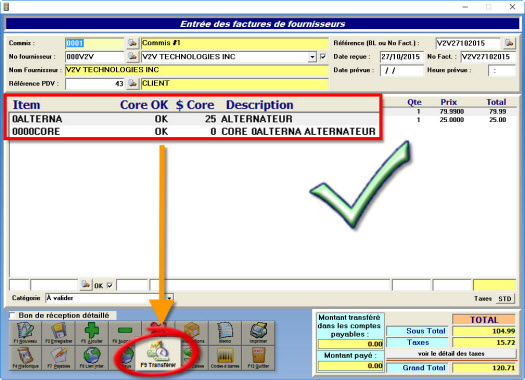Click the F1 Nouveau icon button
Screen dimensions: 525x380
point(25,333)
